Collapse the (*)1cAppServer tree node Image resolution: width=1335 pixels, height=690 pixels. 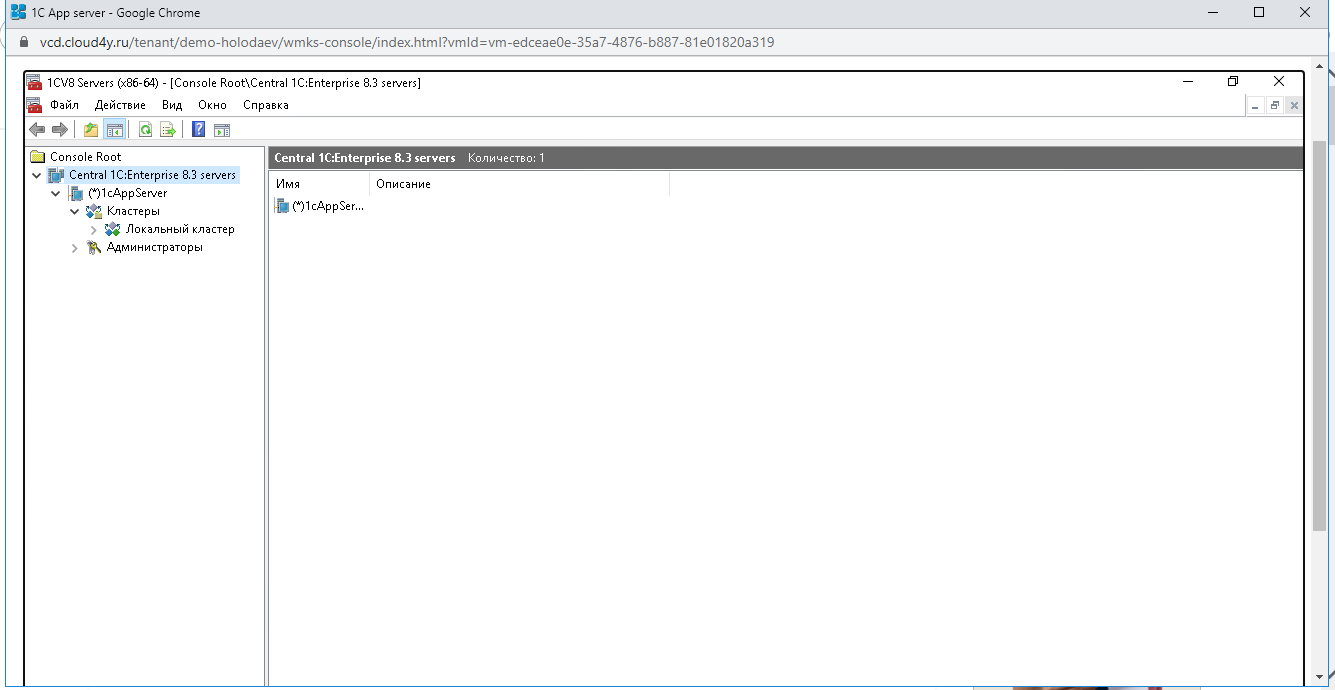coord(56,193)
